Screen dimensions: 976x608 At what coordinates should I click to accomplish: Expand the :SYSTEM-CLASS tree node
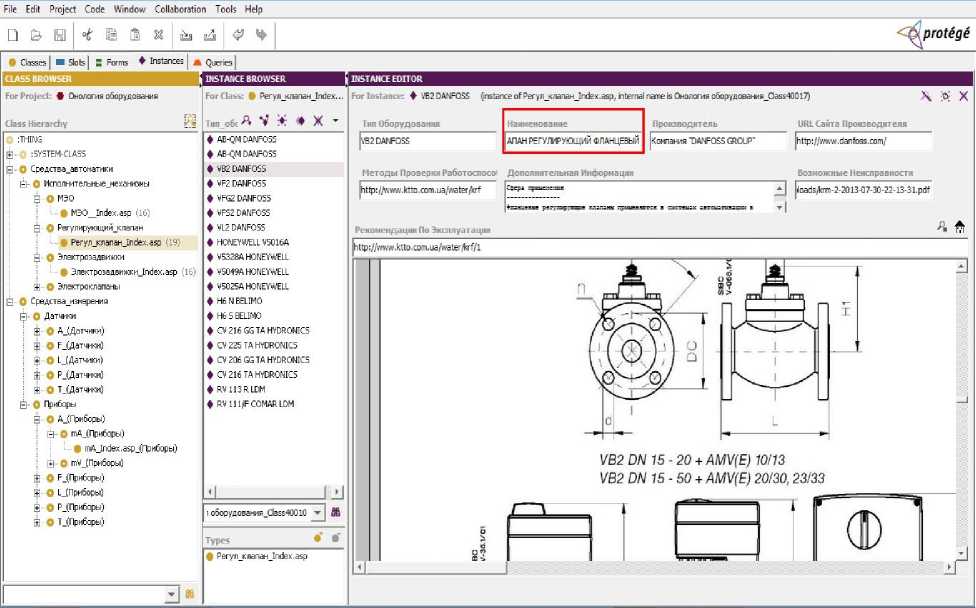click(10, 154)
